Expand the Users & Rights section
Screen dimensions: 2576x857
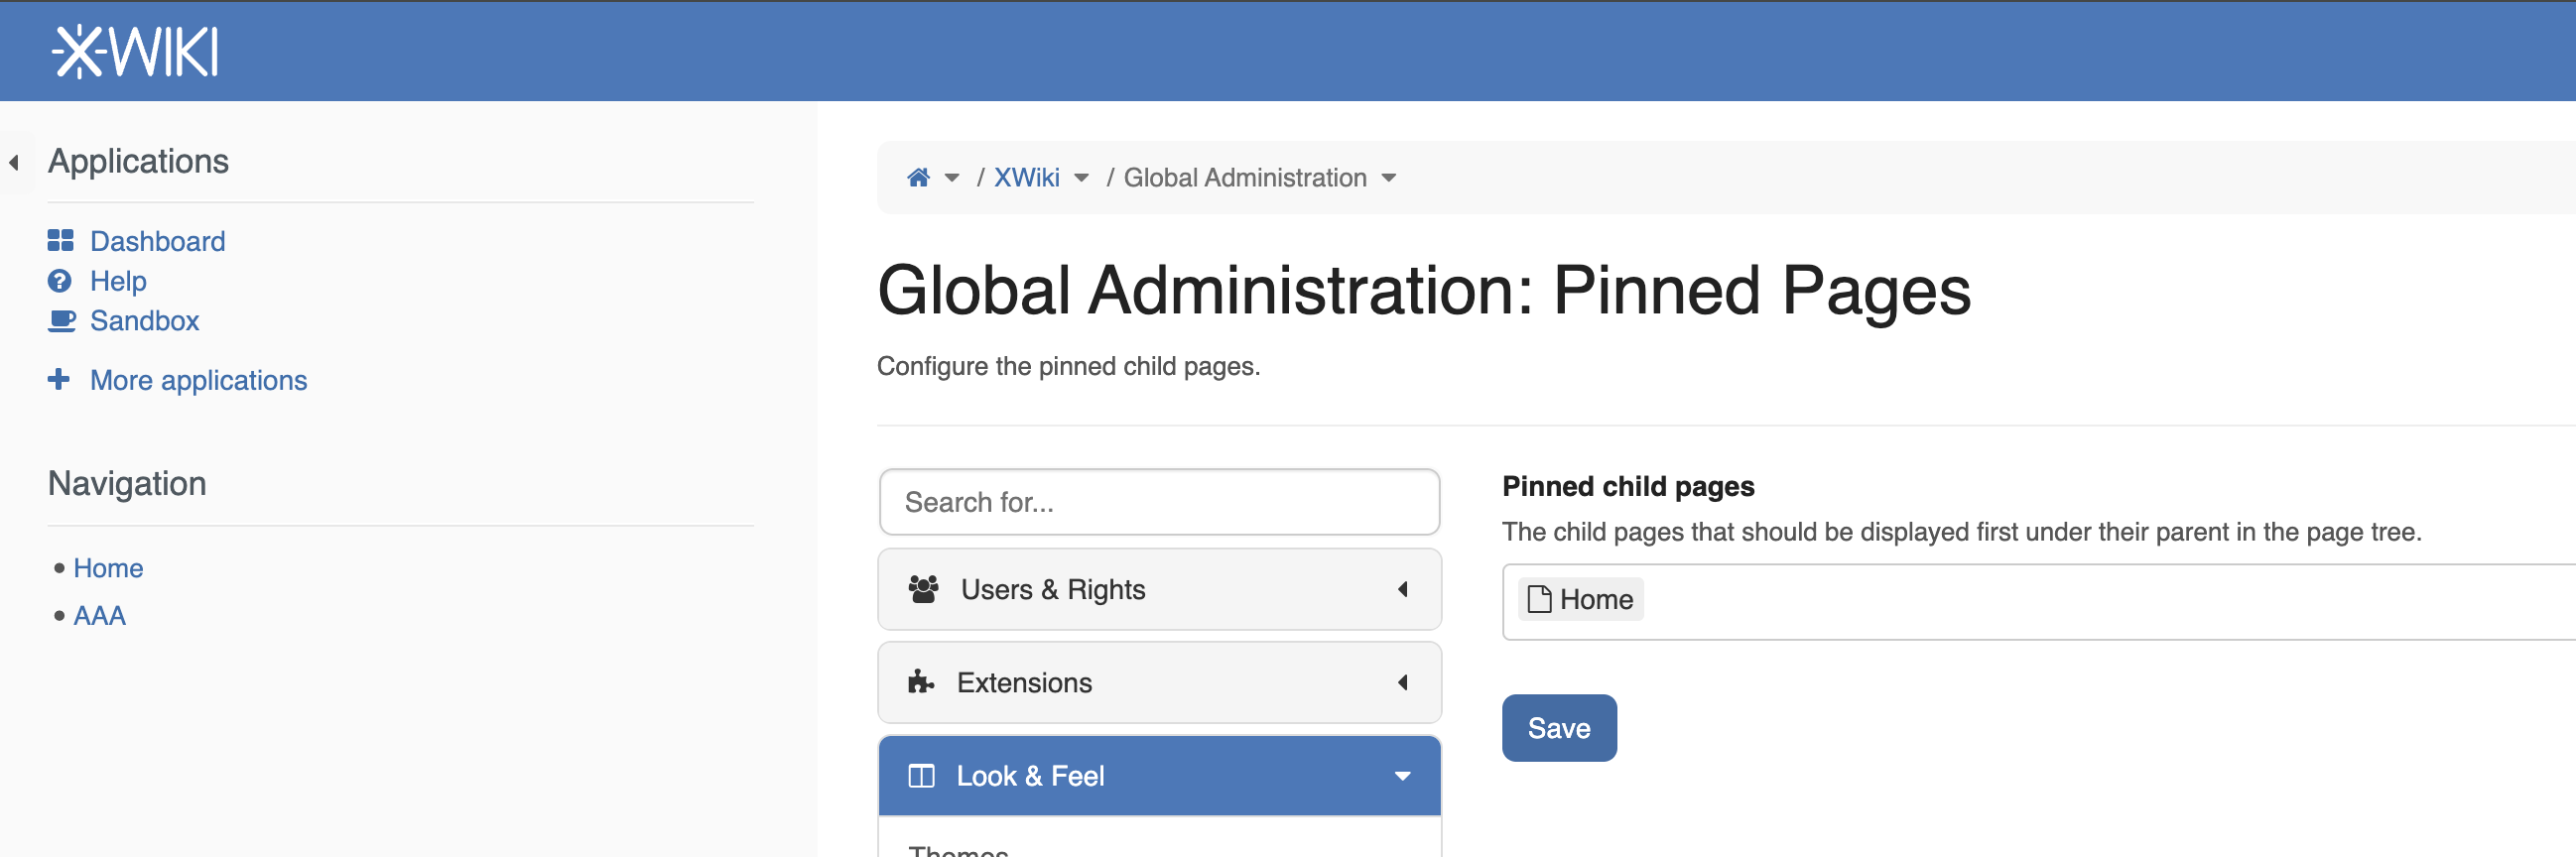(x=1402, y=589)
